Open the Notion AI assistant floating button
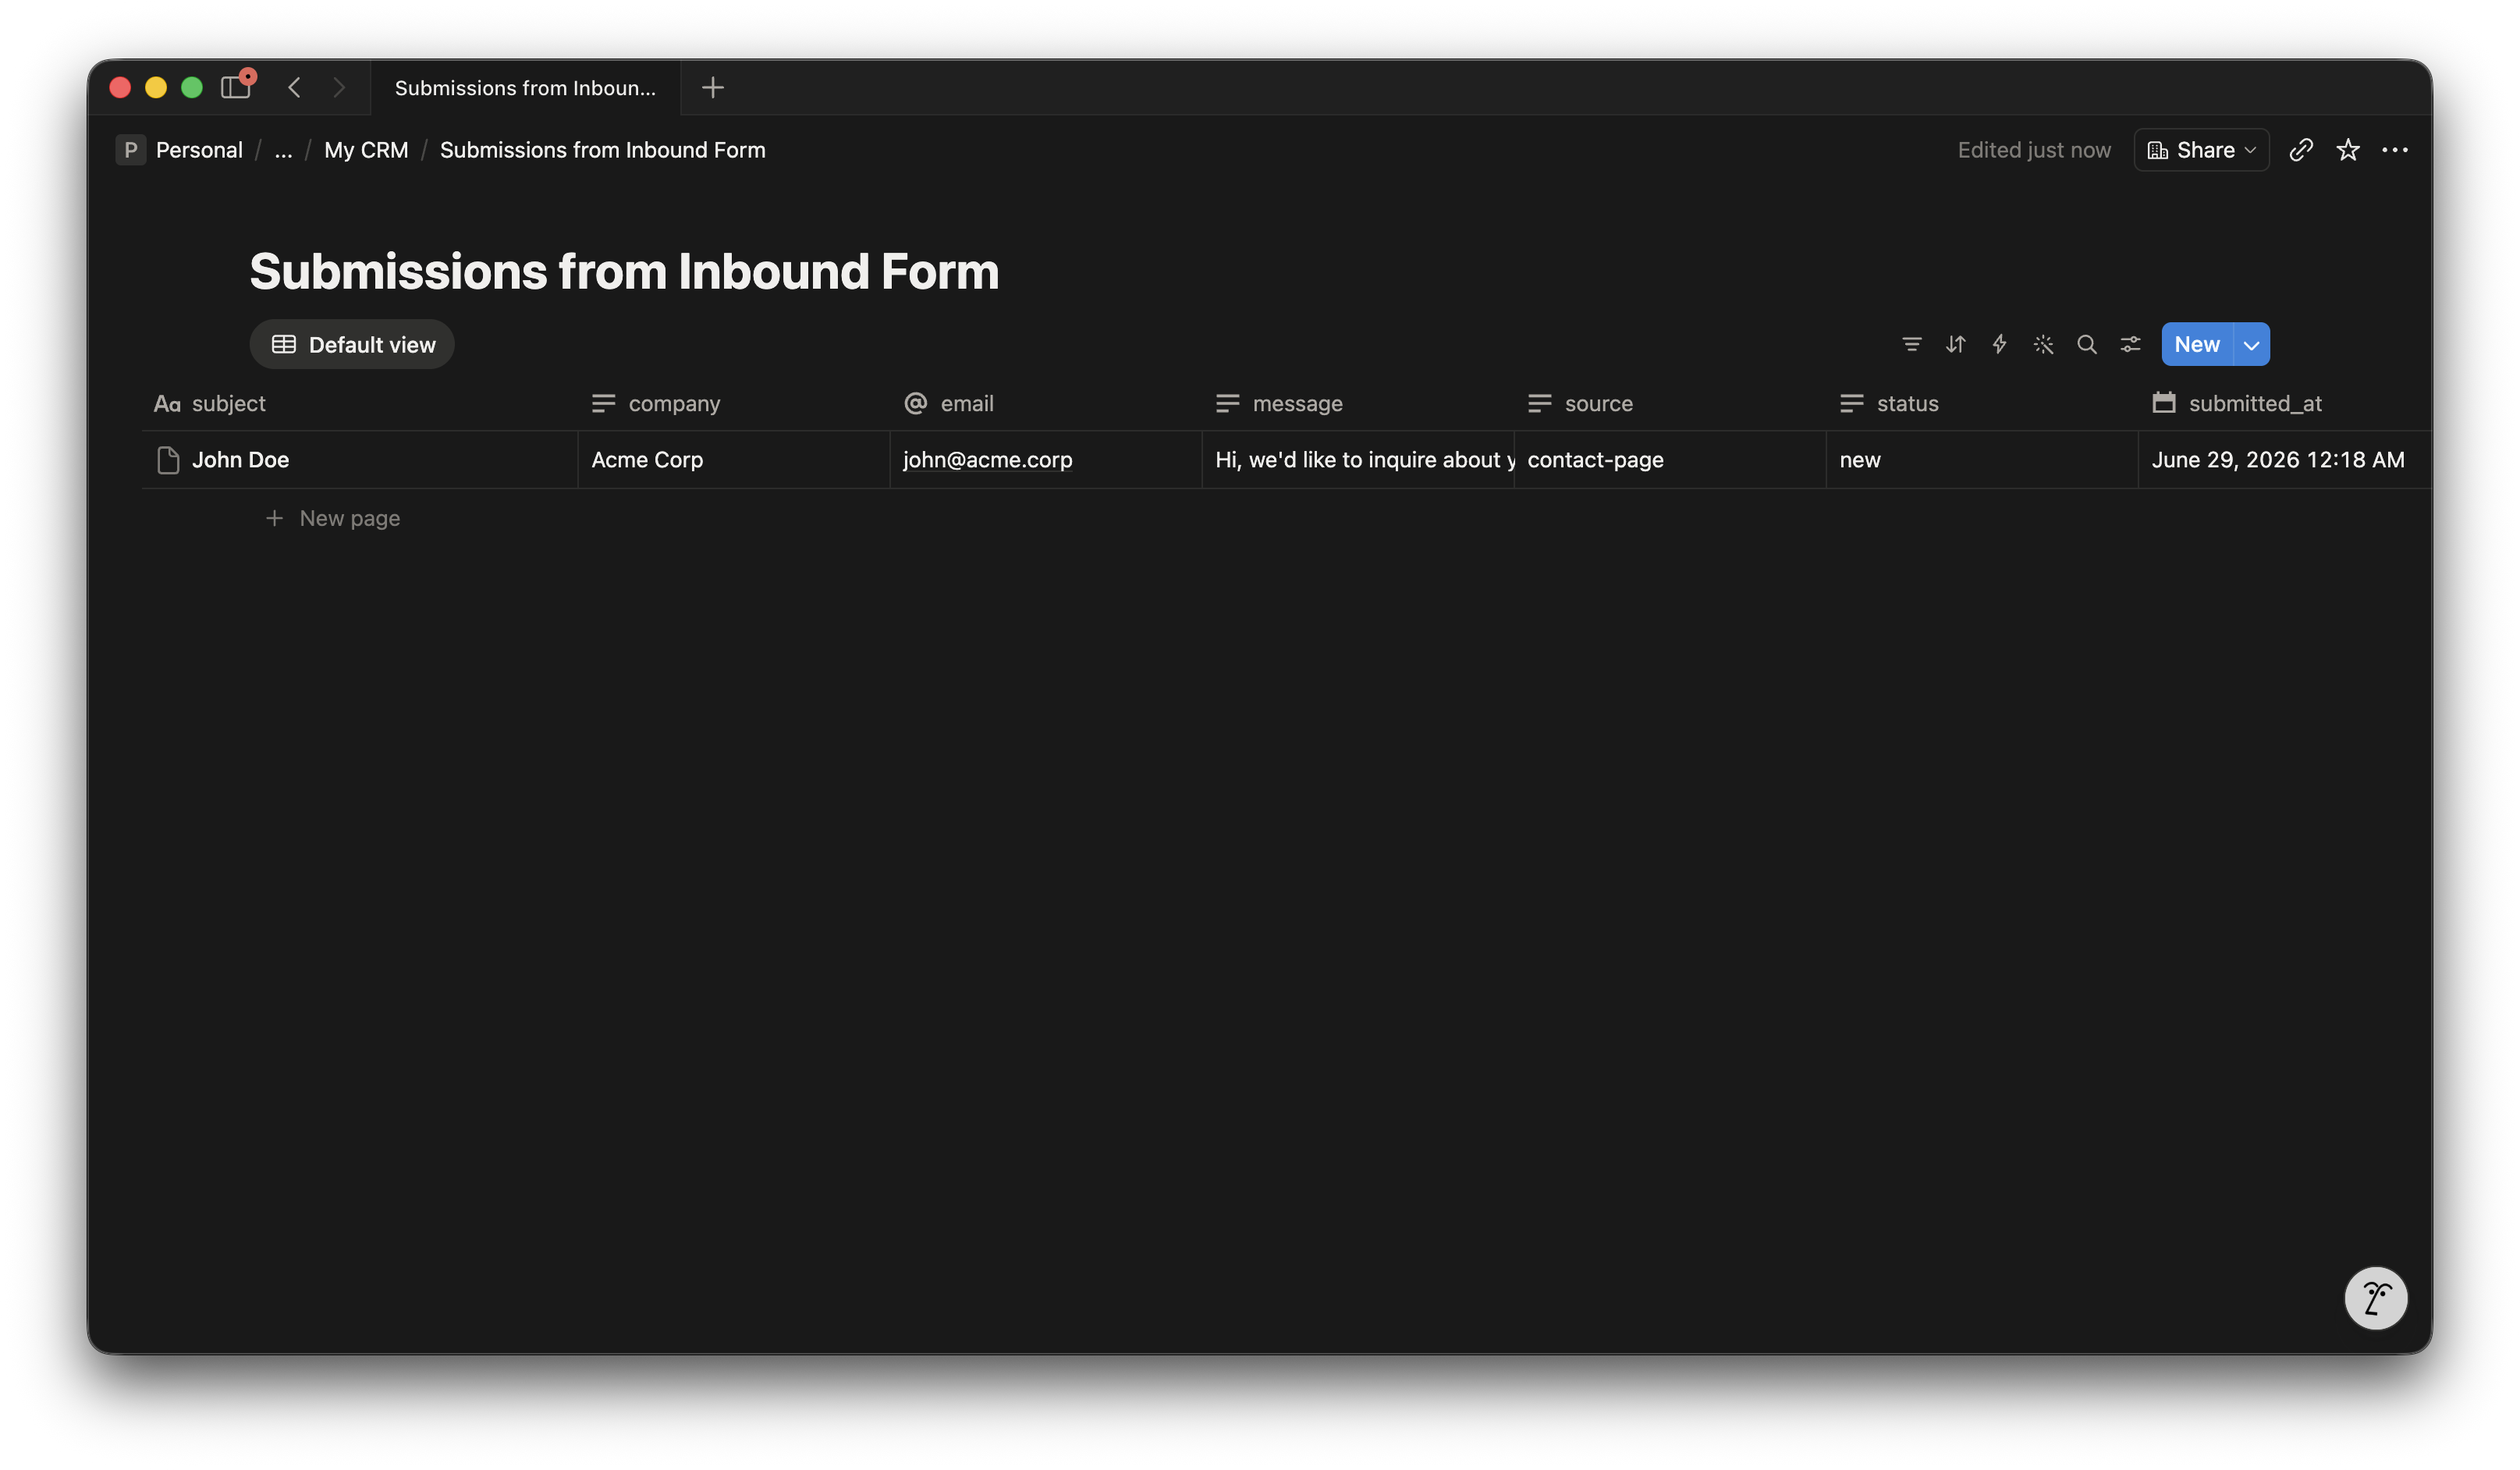 2375,1298
